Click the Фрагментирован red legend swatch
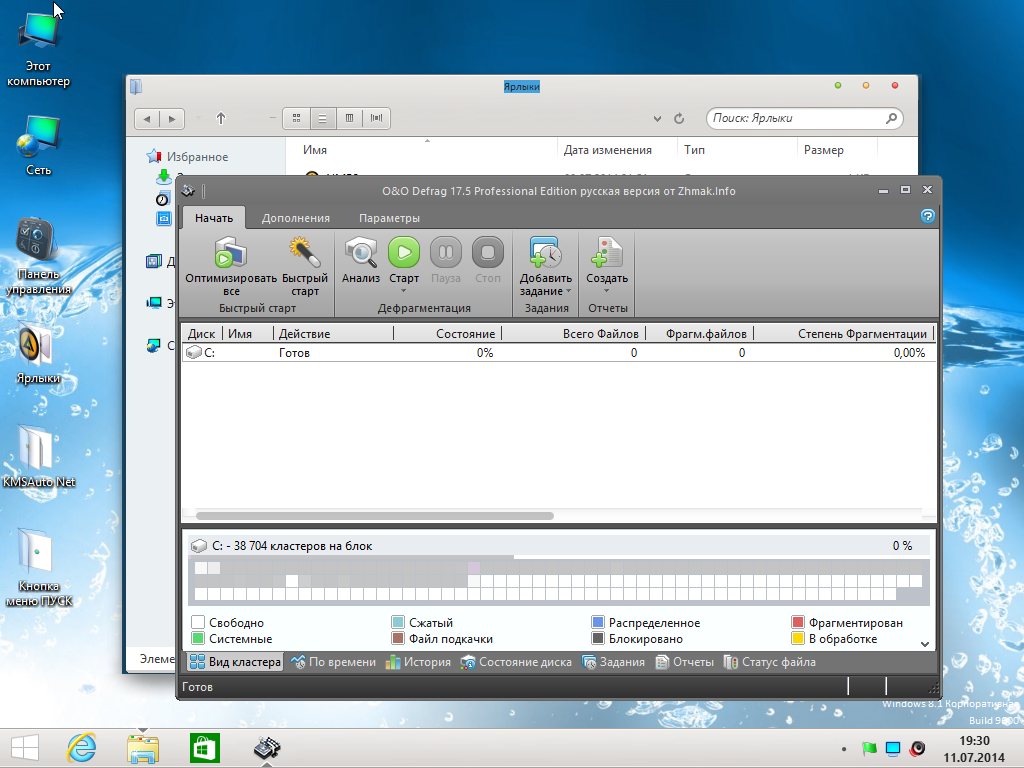This screenshot has height=768, width=1024. [x=798, y=622]
